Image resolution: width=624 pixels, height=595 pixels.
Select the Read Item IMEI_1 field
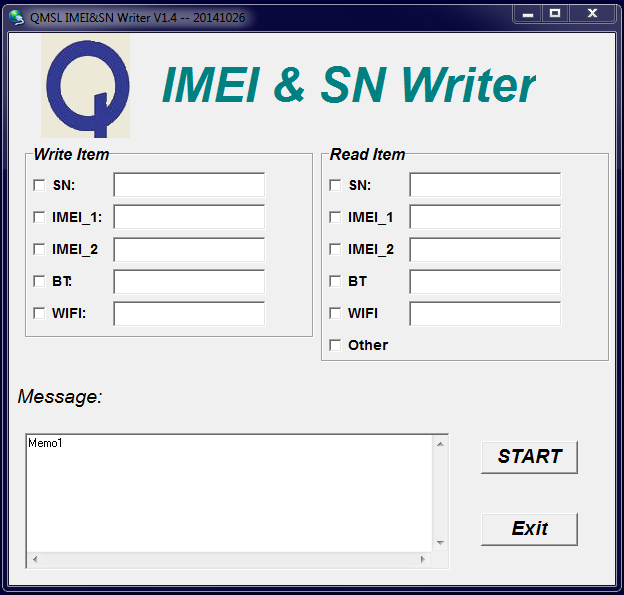tap(485, 217)
